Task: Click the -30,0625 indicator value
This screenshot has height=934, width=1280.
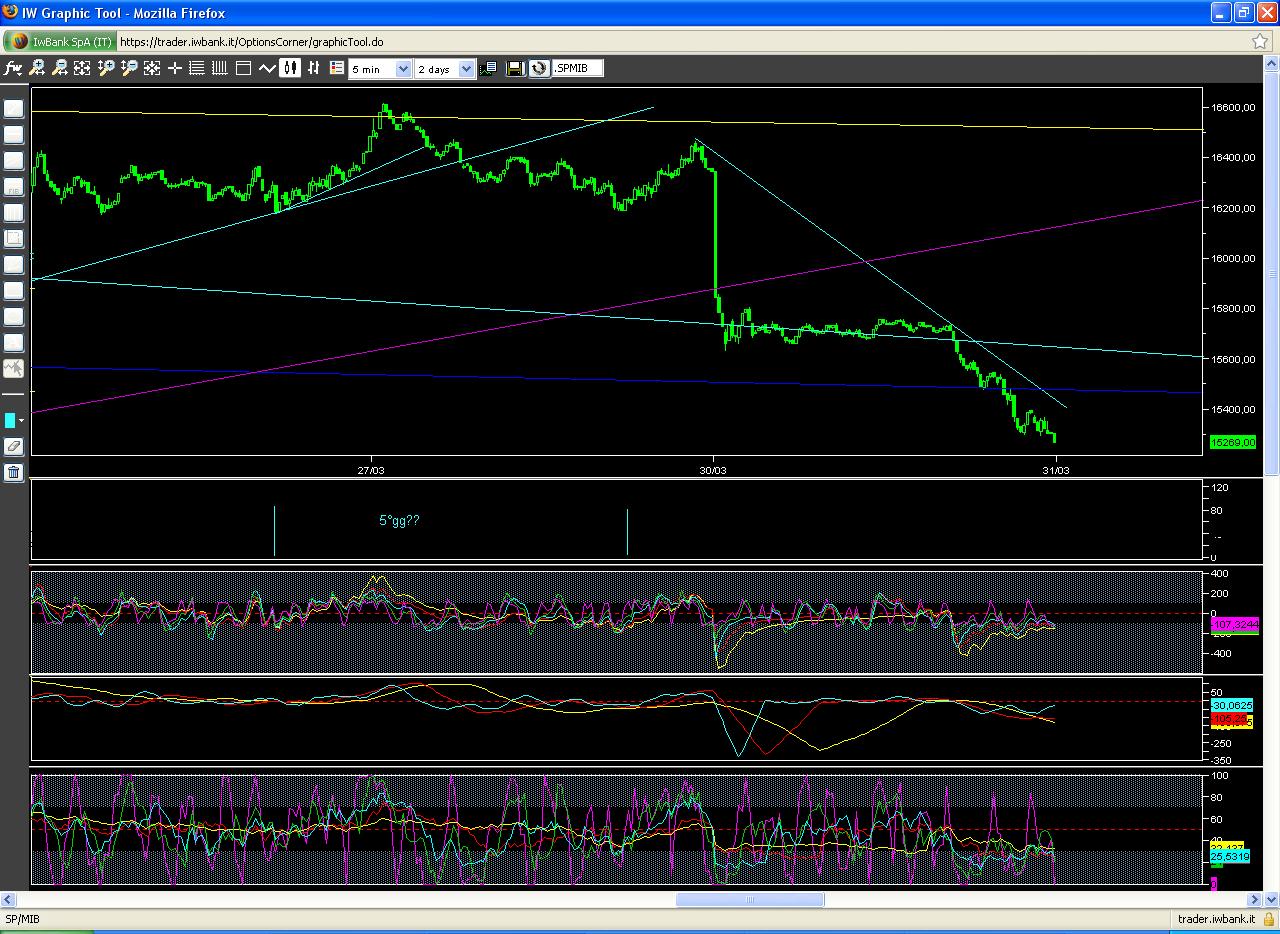Action: pos(1231,705)
